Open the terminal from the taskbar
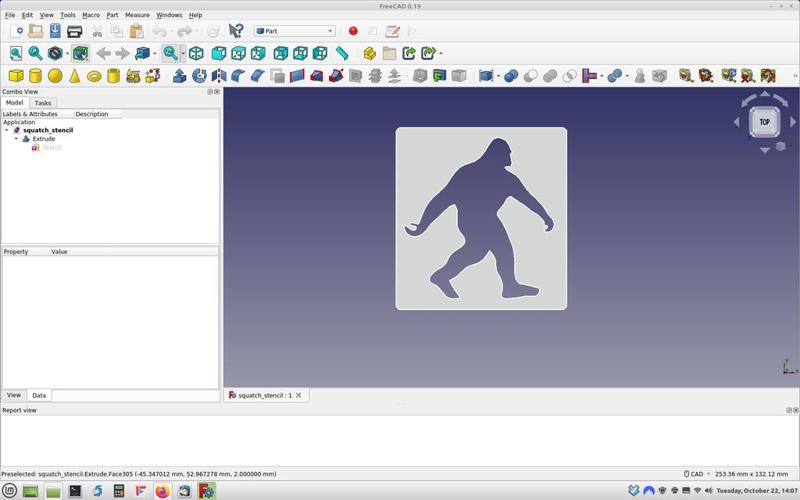Image resolution: width=800 pixels, height=500 pixels. coord(75,491)
